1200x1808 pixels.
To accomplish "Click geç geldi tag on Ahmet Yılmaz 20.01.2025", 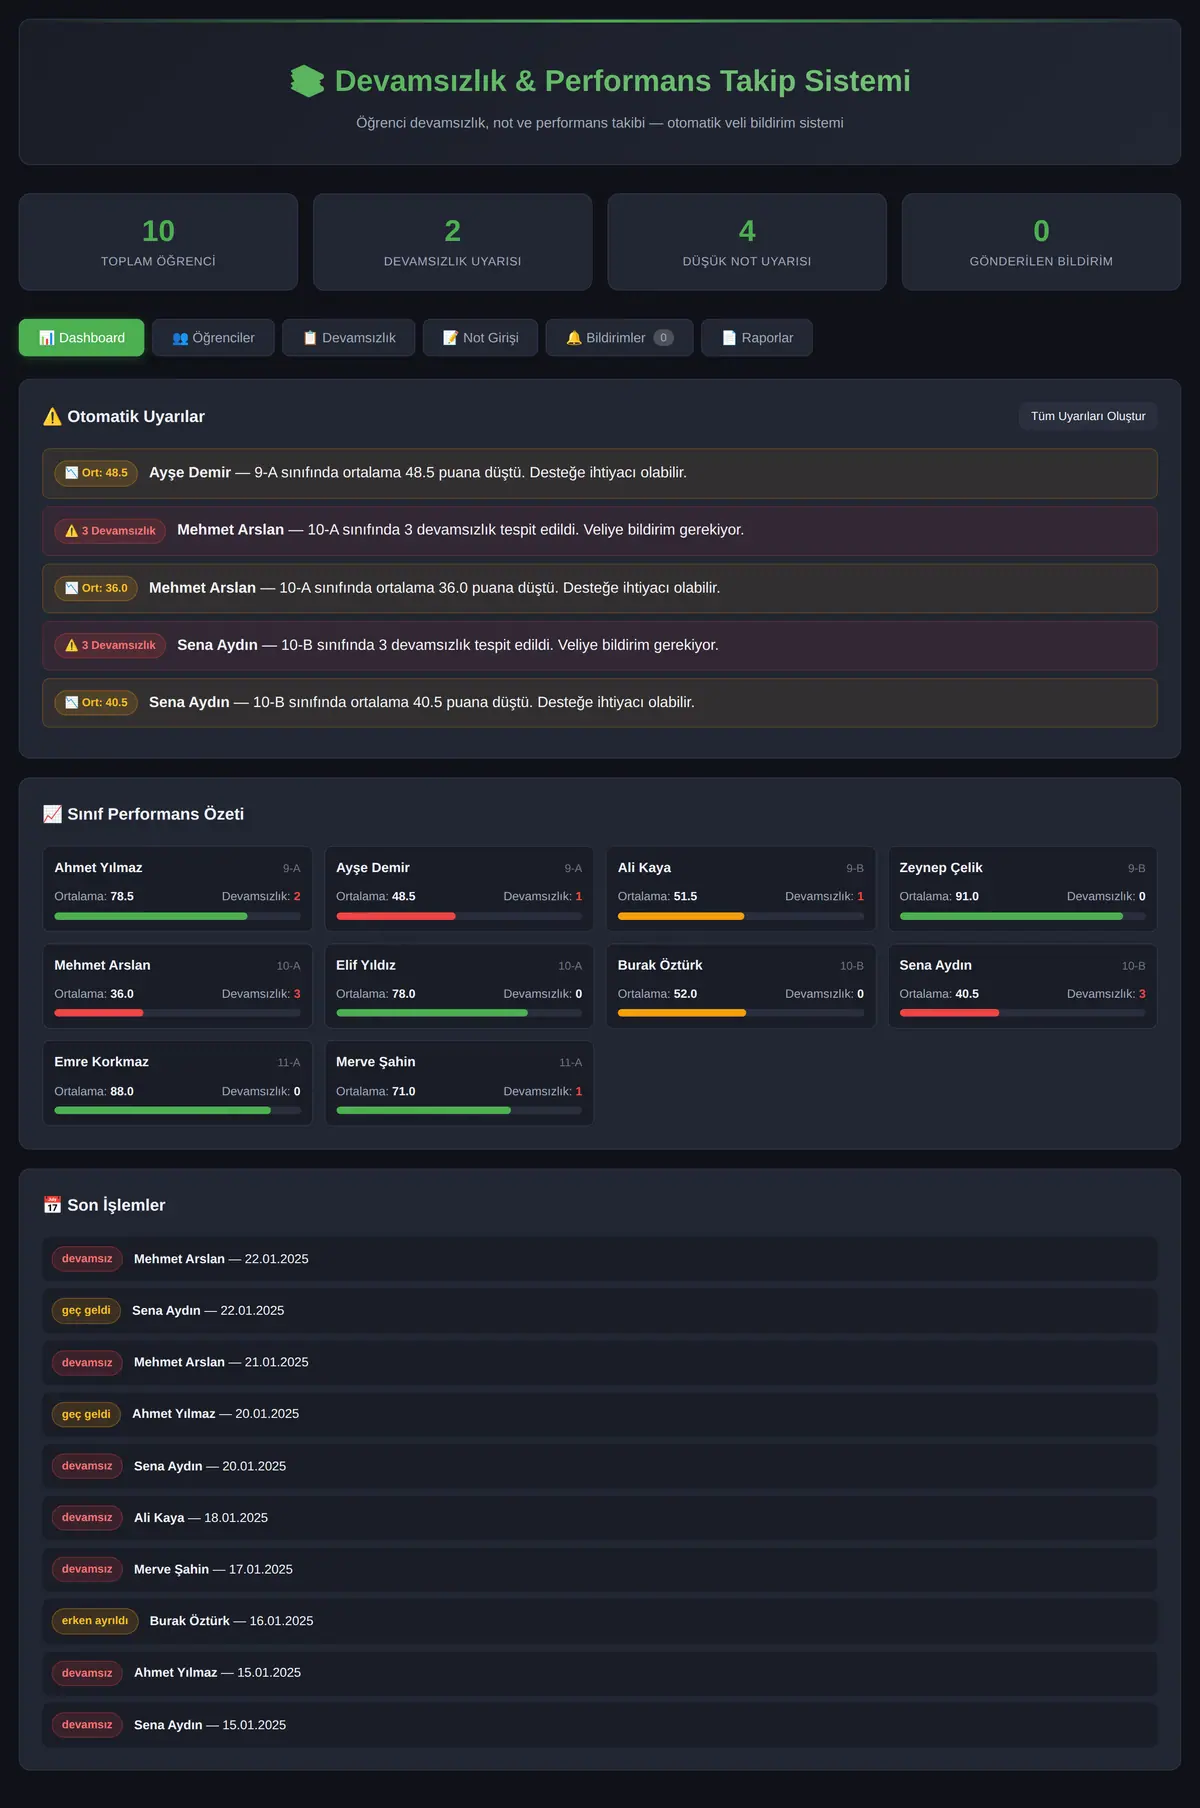I will pos(86,1414).
